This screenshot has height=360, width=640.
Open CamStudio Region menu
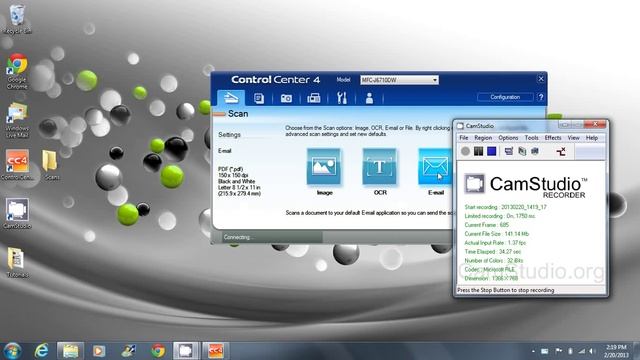(x=483, y=138)
